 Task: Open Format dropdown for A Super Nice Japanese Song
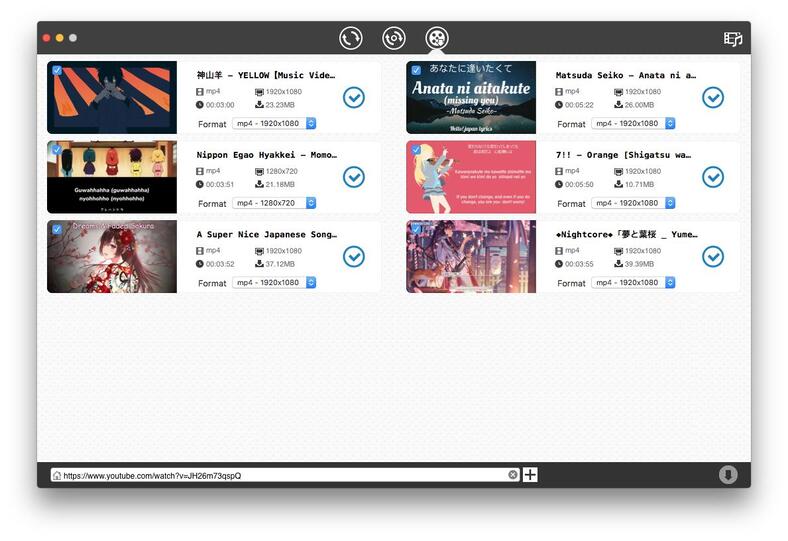coord(274,282)
